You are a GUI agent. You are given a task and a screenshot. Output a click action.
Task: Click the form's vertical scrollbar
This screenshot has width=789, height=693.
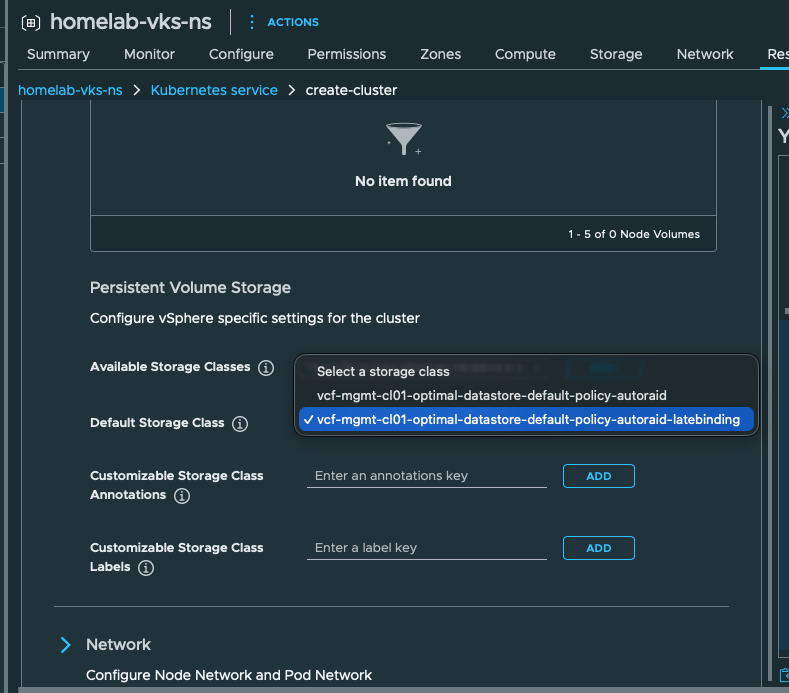click(x=769, y=393)
